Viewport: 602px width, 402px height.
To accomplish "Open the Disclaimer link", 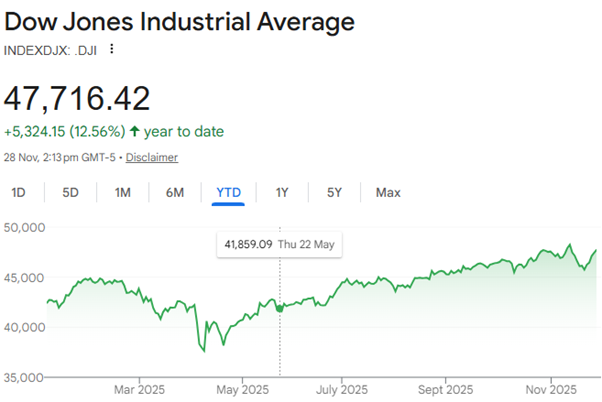I will coord(152,157).
